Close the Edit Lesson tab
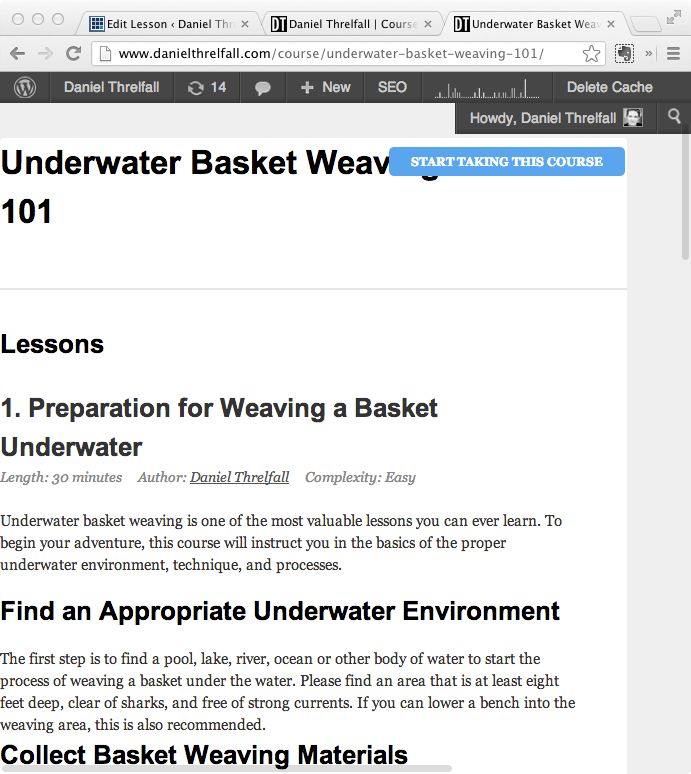691x774 pixels. [x=245, y=24]
